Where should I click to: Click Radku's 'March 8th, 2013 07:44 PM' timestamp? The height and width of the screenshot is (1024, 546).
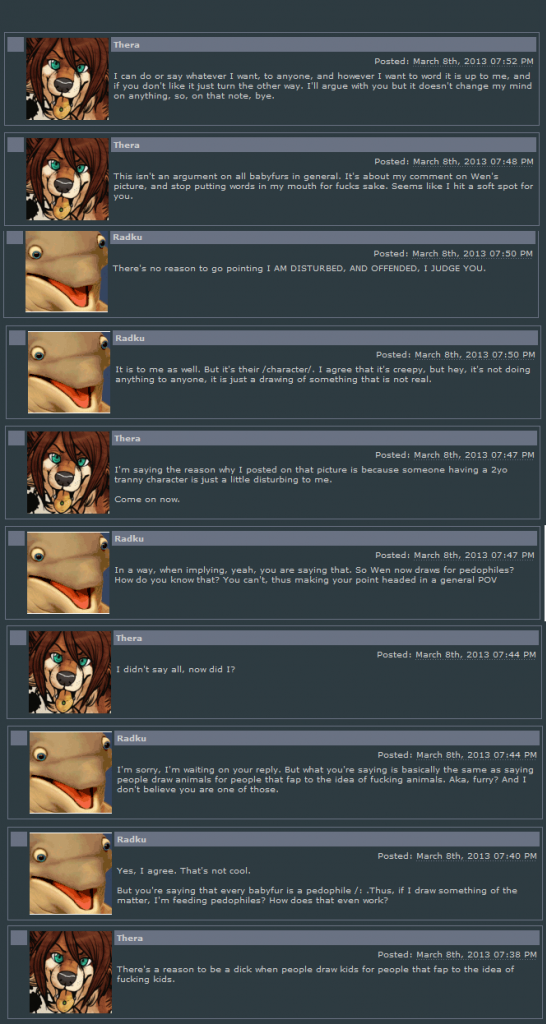[476, 755]
